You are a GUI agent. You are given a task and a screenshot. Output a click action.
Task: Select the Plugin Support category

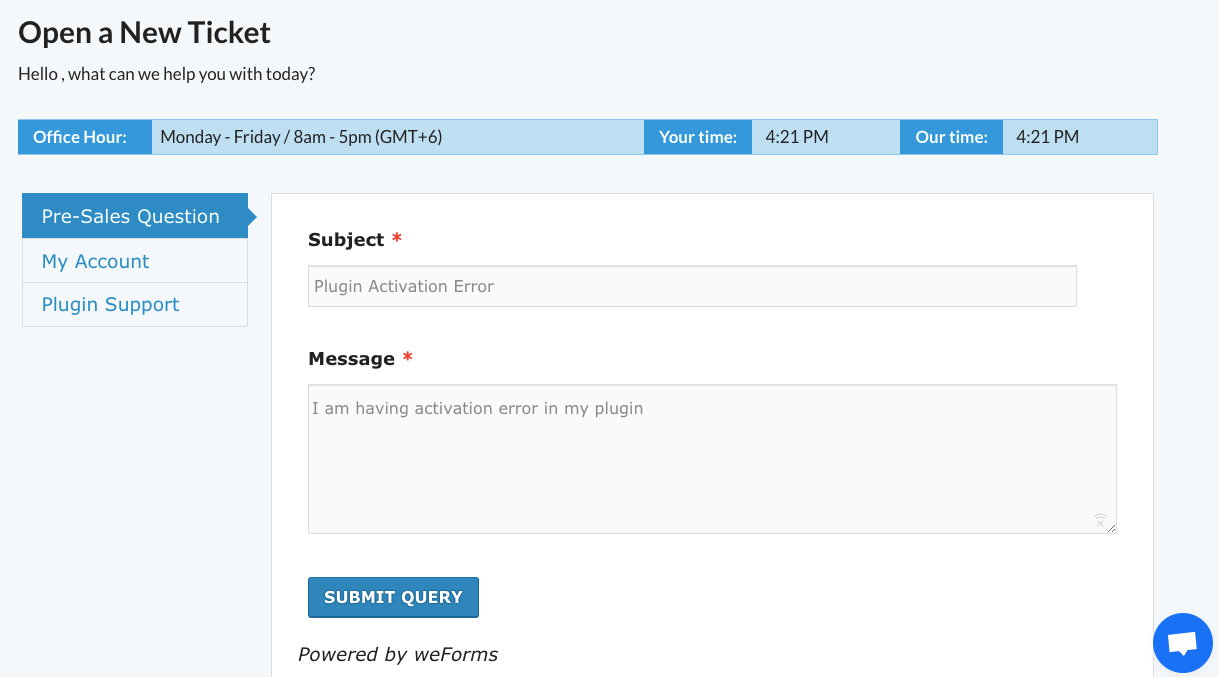coord(110,304)
